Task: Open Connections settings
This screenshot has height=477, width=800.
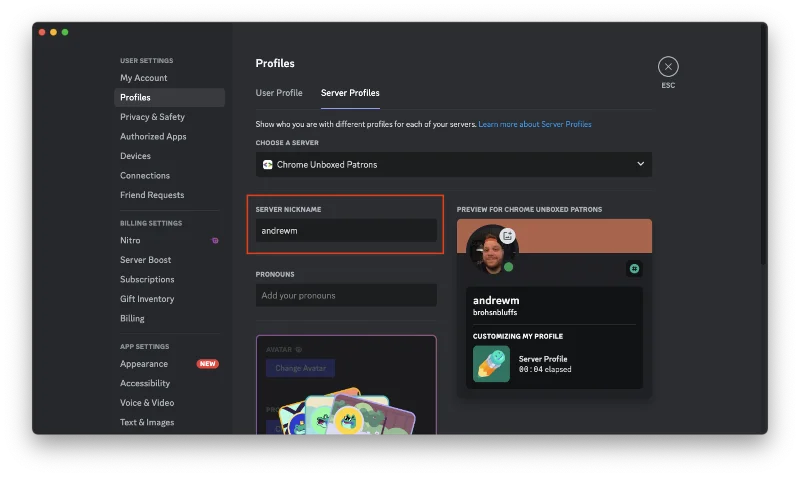Action: click(169, 175)
